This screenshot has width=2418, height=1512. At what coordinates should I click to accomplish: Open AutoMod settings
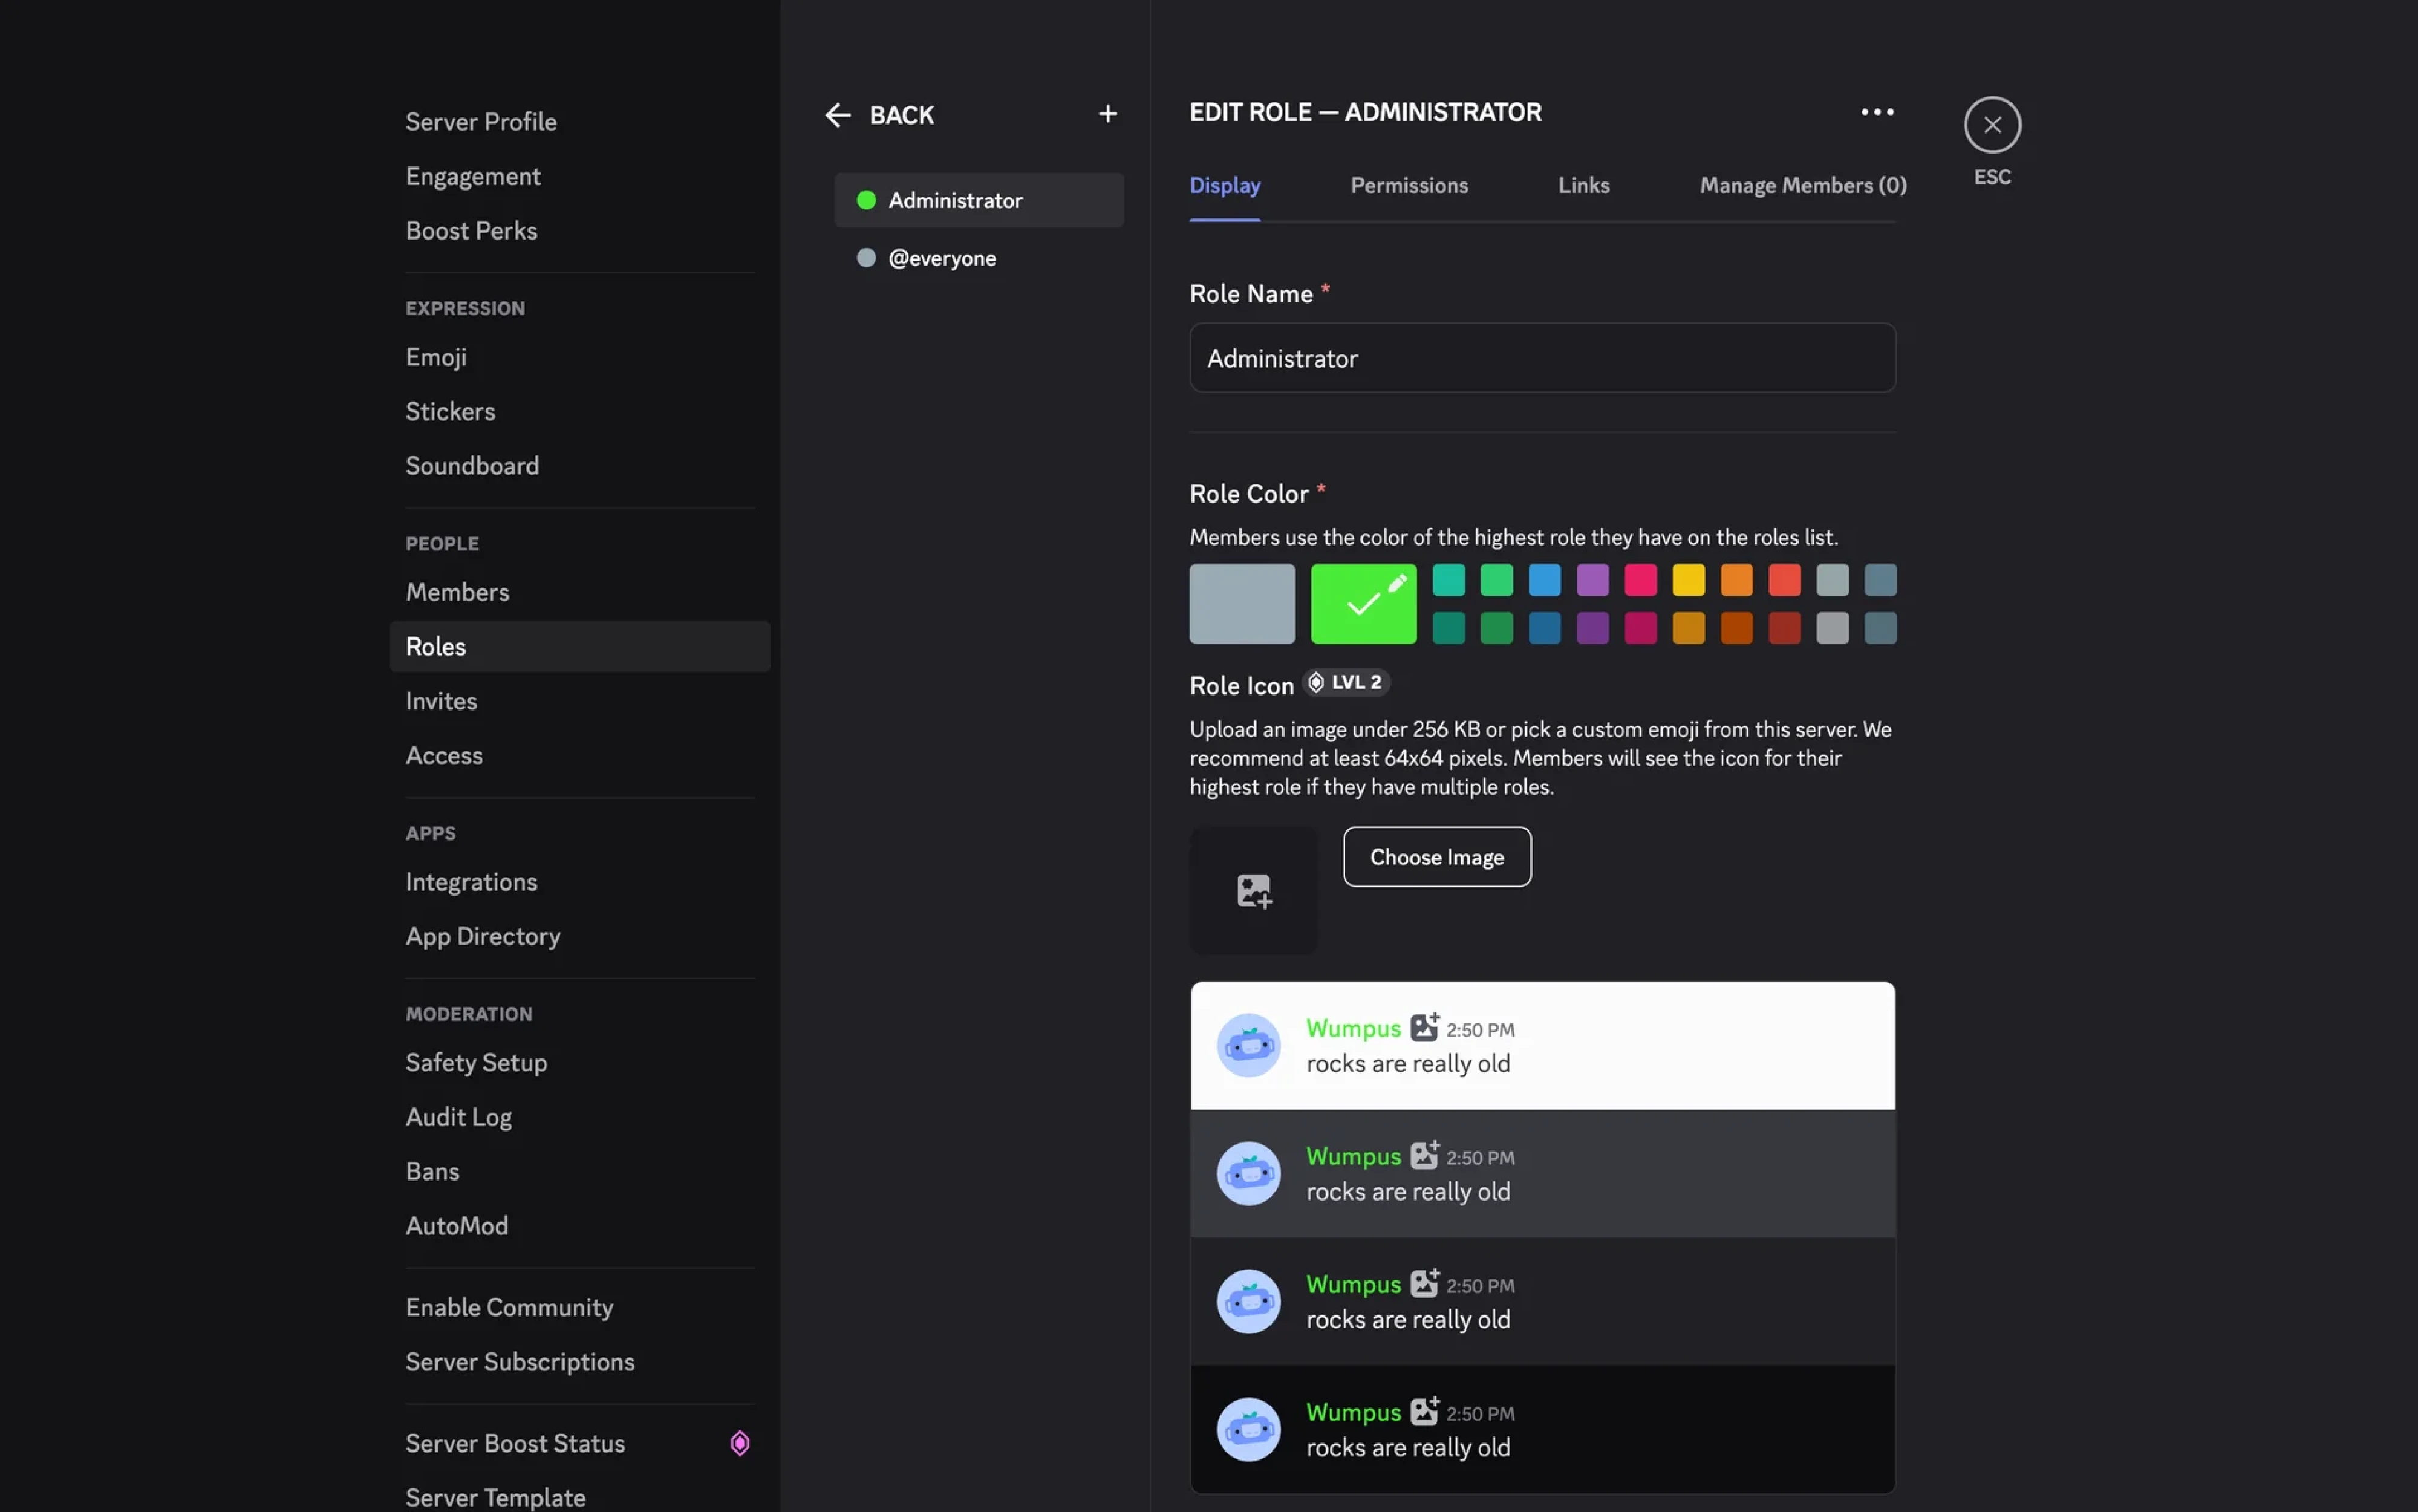580,1226
